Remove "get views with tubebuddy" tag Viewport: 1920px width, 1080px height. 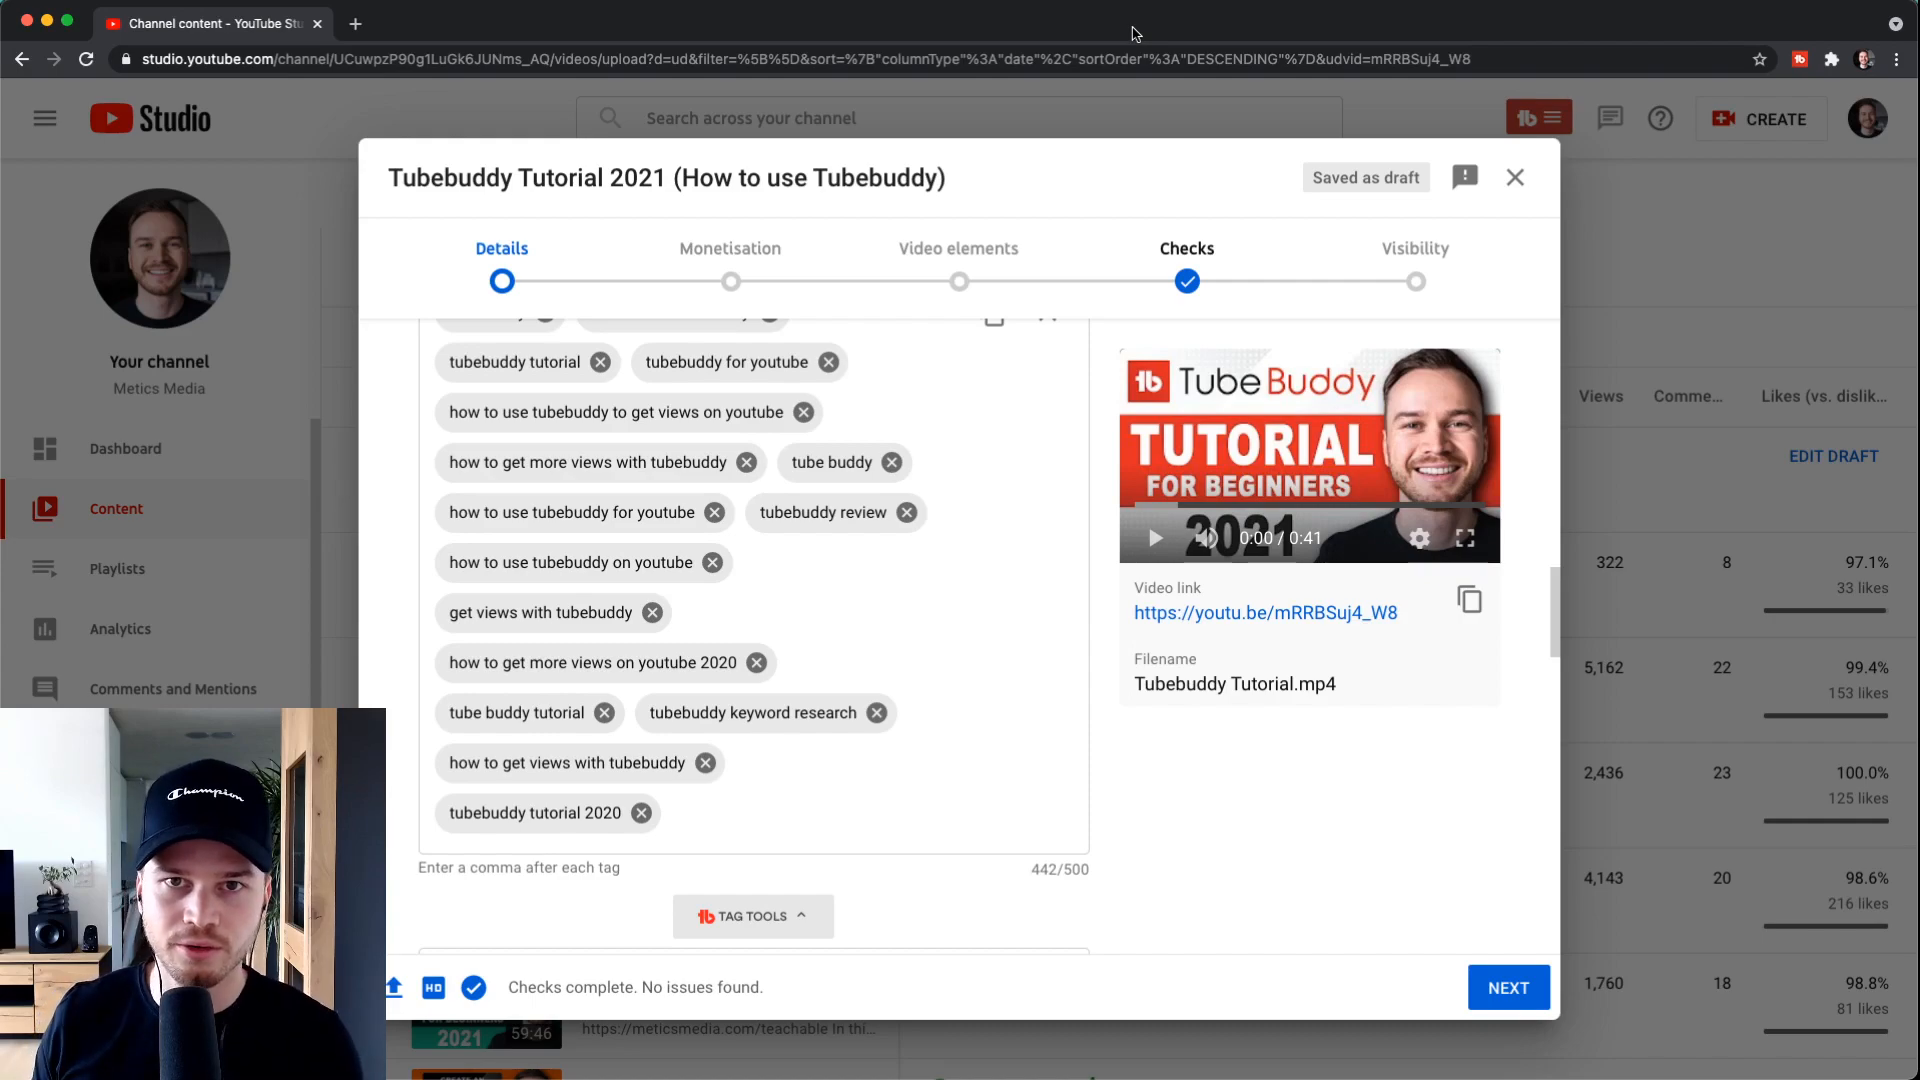click(x=652, y=612)
